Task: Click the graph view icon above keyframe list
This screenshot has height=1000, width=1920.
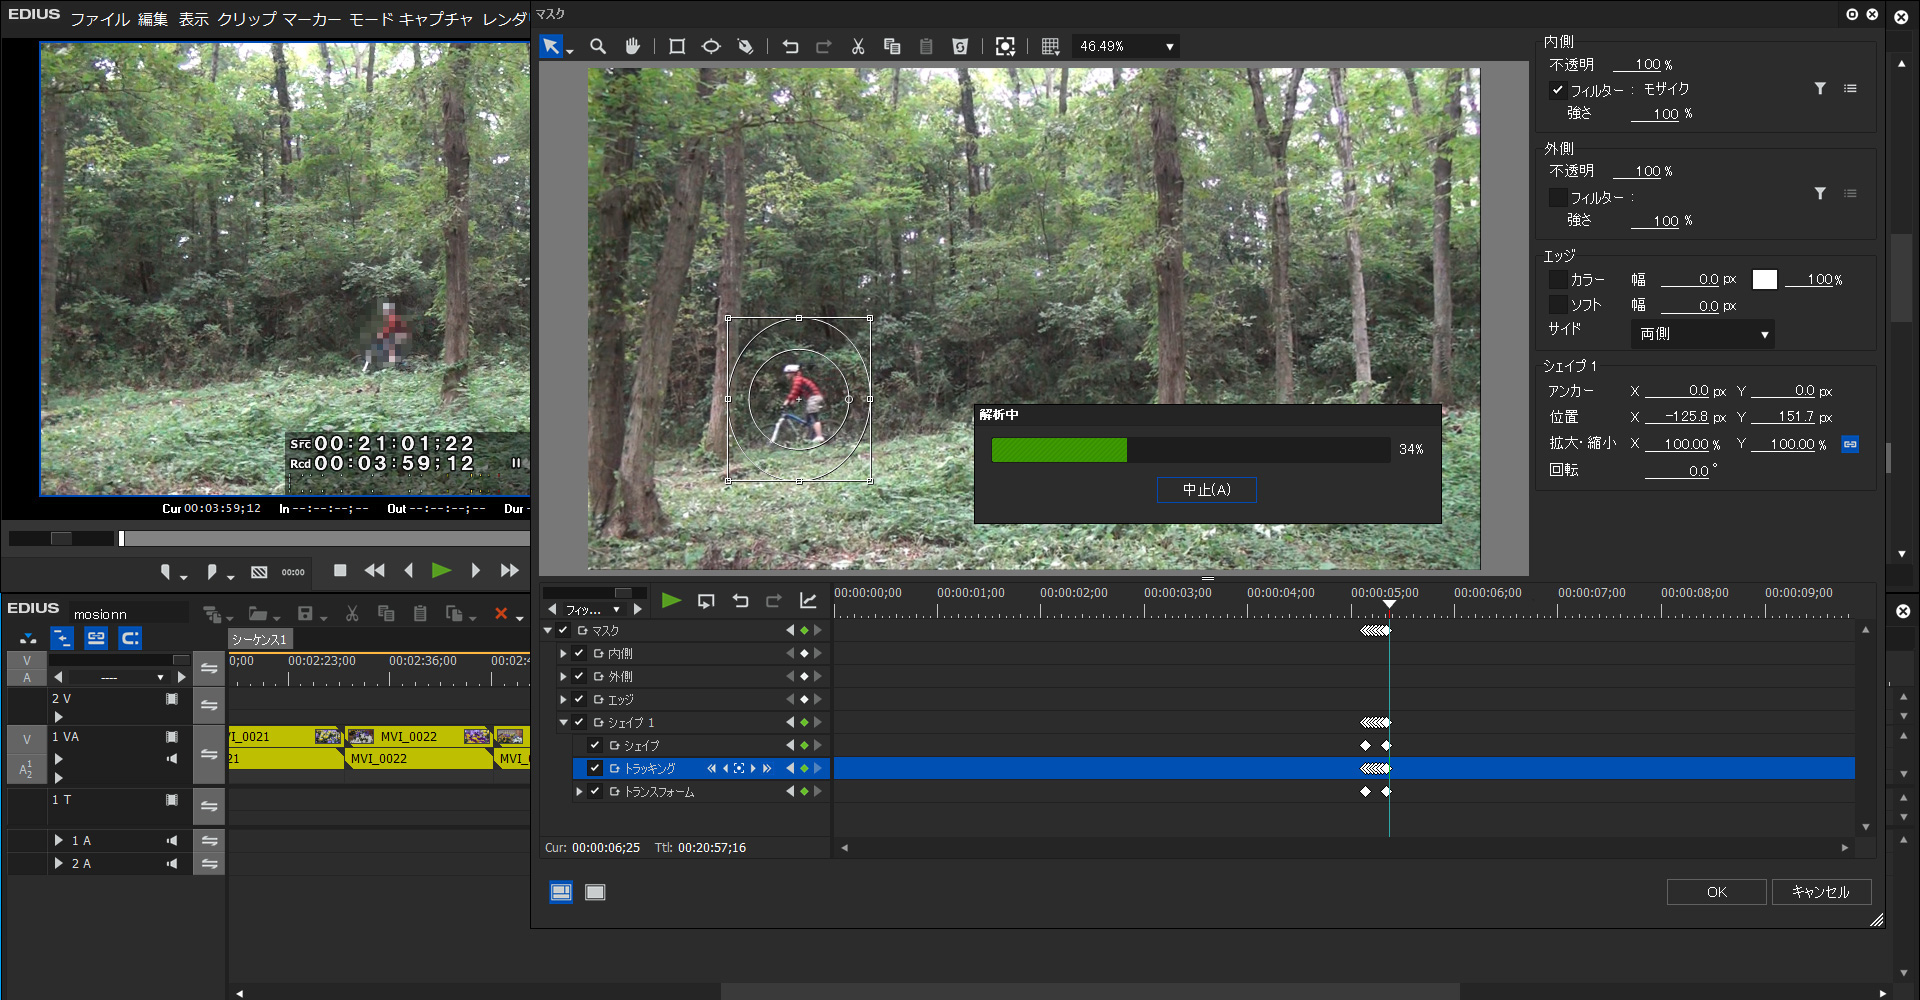Action: (808, 601)
